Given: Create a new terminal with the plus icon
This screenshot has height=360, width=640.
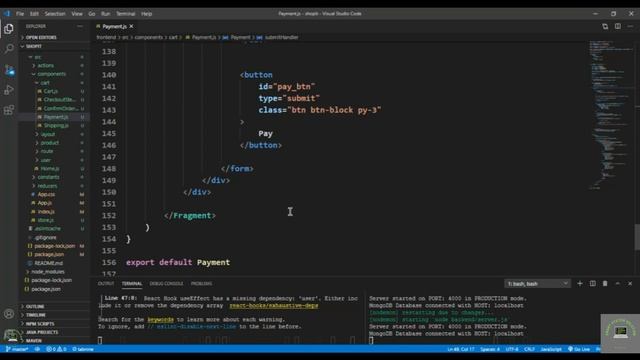Looking at the screenshot, I should coord(580,283).
